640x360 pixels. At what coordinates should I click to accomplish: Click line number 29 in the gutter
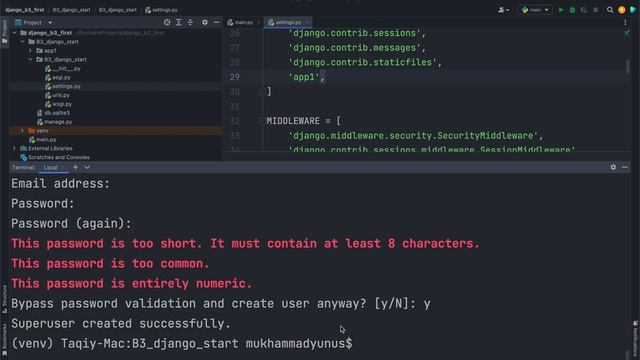click(x=235, y=77)
